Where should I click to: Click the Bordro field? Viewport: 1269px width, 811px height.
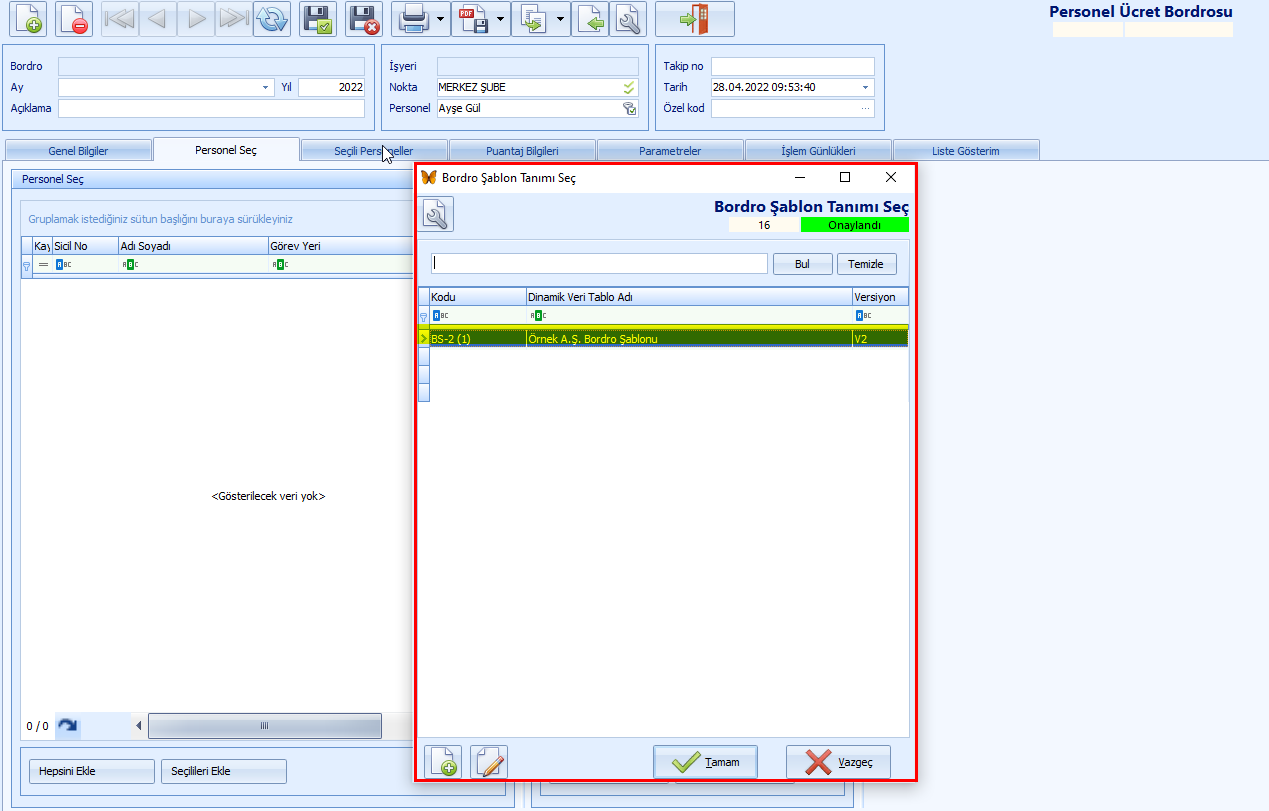click(x=211, y=66)
